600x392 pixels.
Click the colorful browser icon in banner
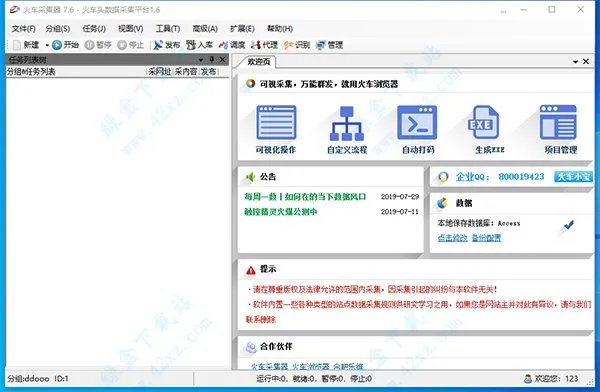[x=251, y=83]
